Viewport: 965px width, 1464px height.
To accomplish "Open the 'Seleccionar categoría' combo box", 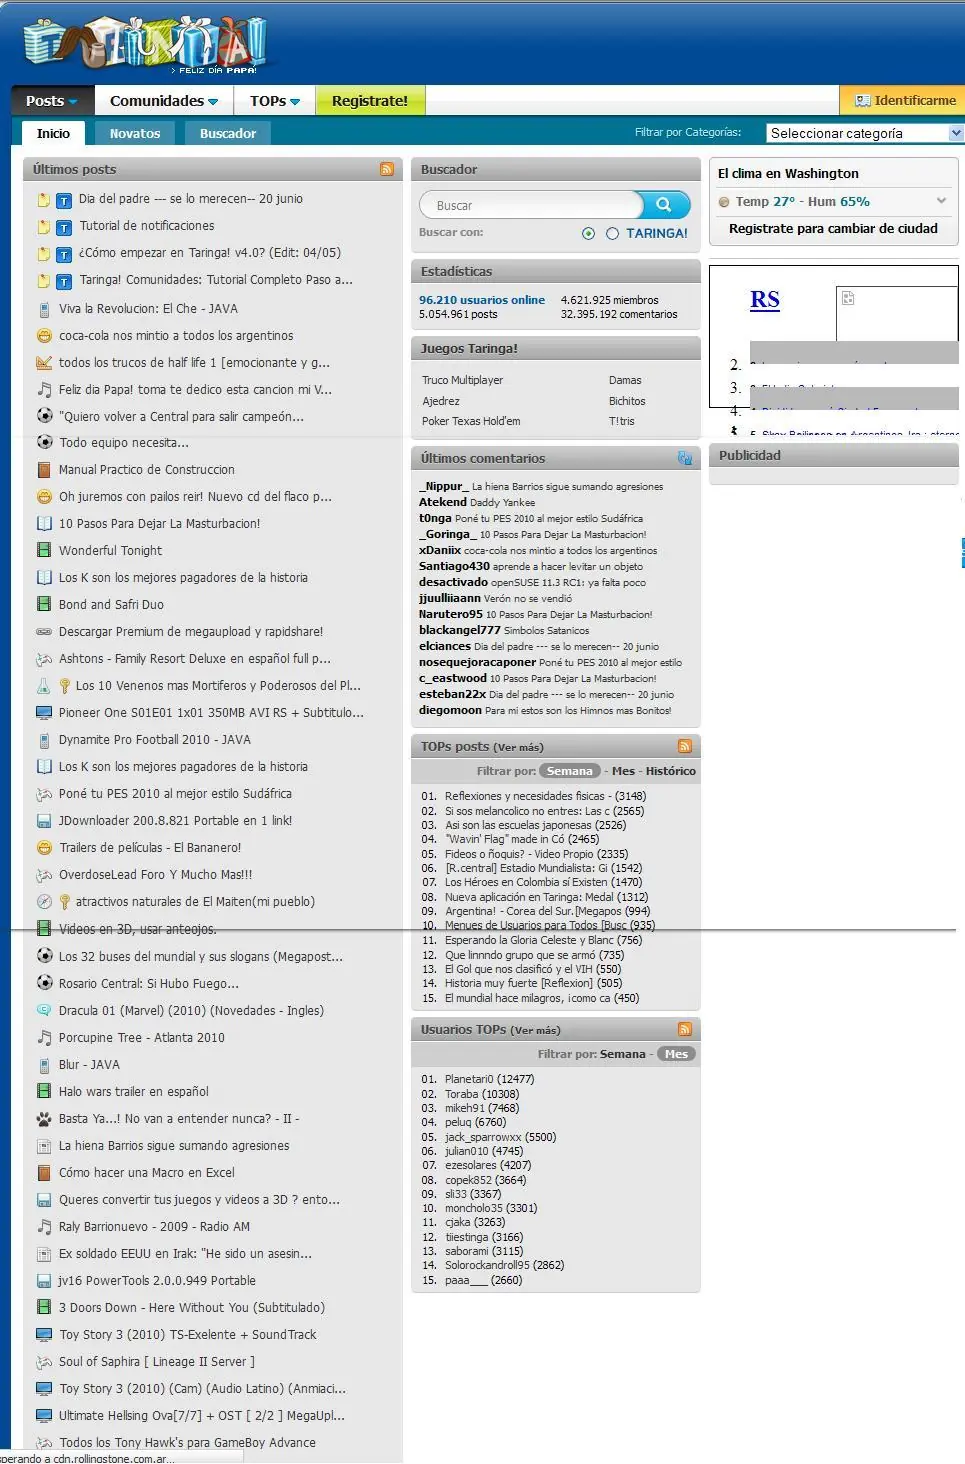I will (x=864, y=133).
